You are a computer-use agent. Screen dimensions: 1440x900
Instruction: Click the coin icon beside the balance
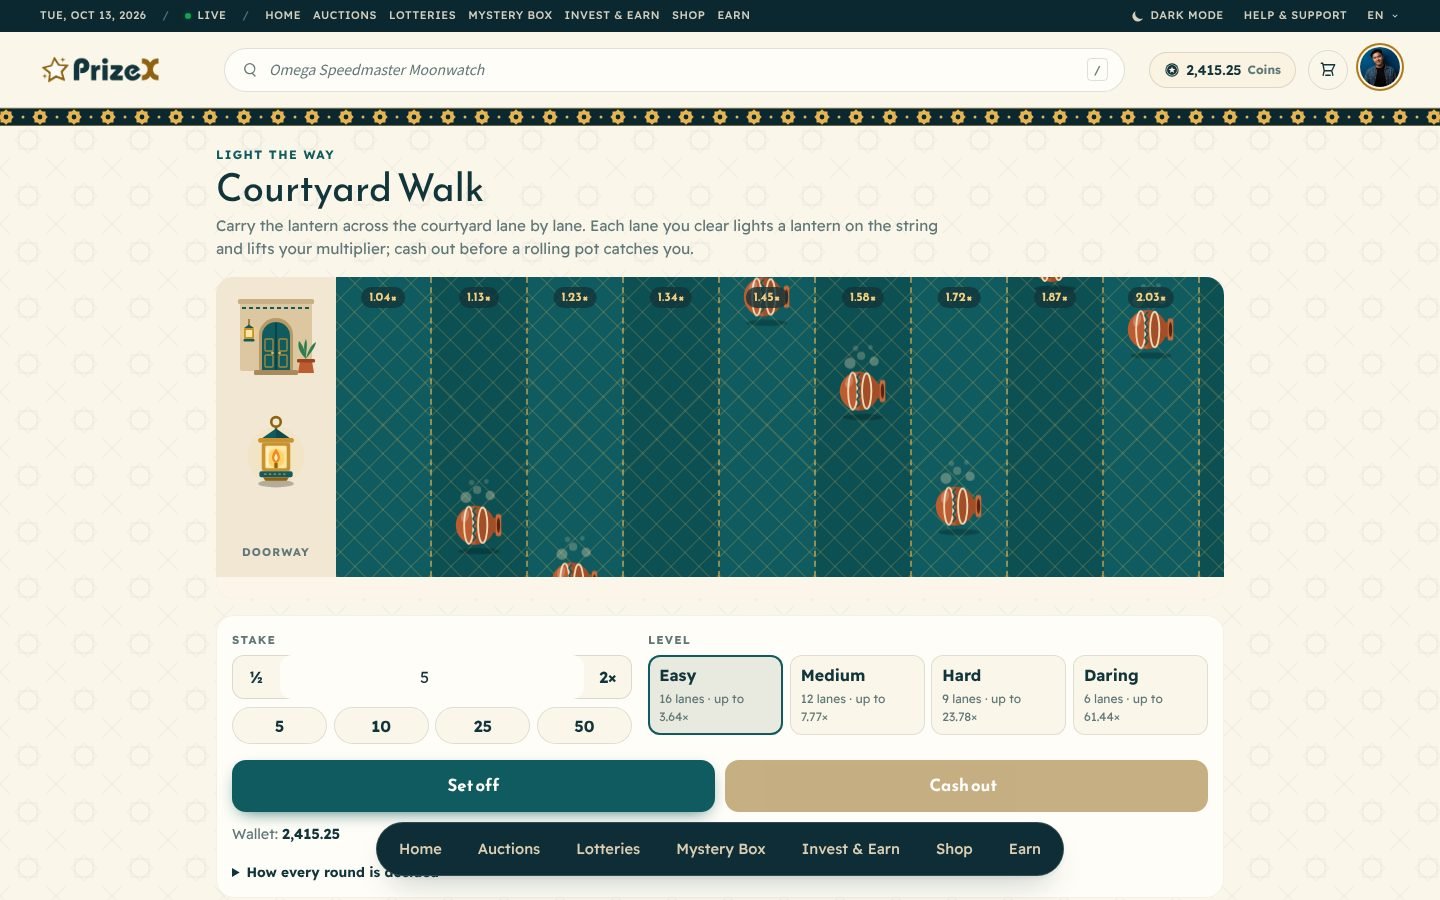point(1171,70)
